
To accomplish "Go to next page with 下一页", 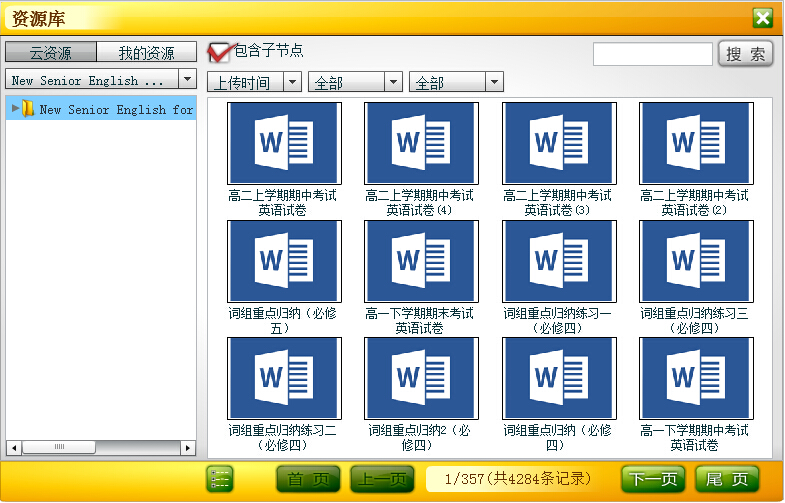I will point(653,479).
